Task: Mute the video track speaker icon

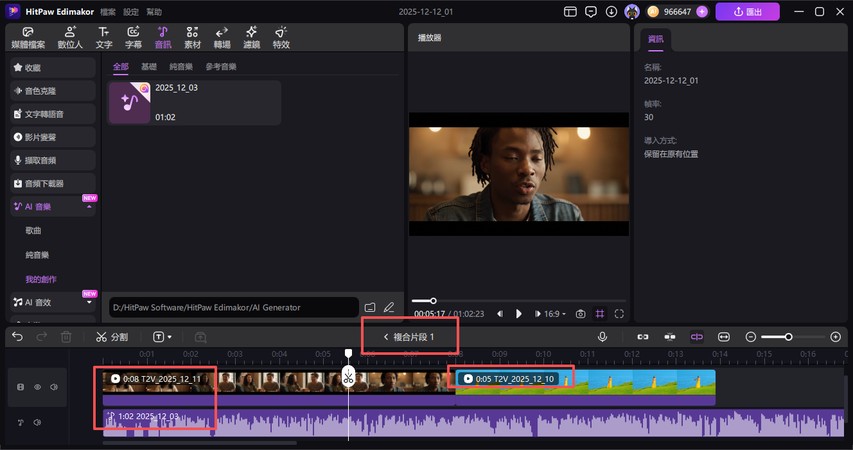Action: tap(54, 387)
